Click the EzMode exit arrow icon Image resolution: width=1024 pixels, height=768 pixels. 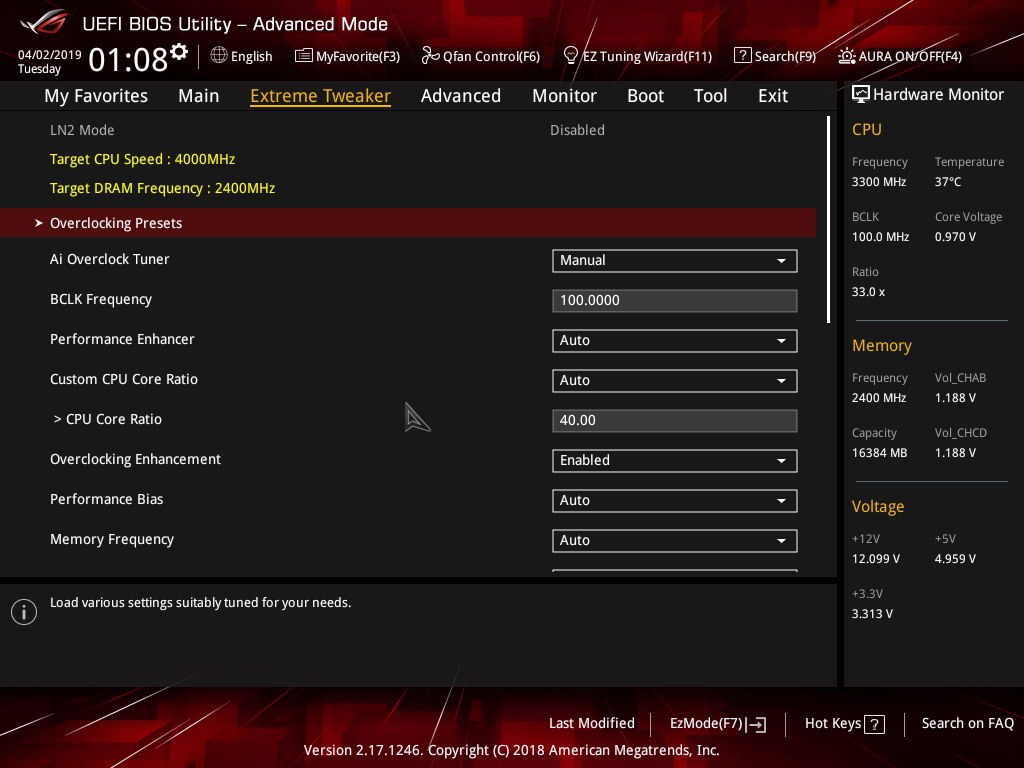point(756,724)
